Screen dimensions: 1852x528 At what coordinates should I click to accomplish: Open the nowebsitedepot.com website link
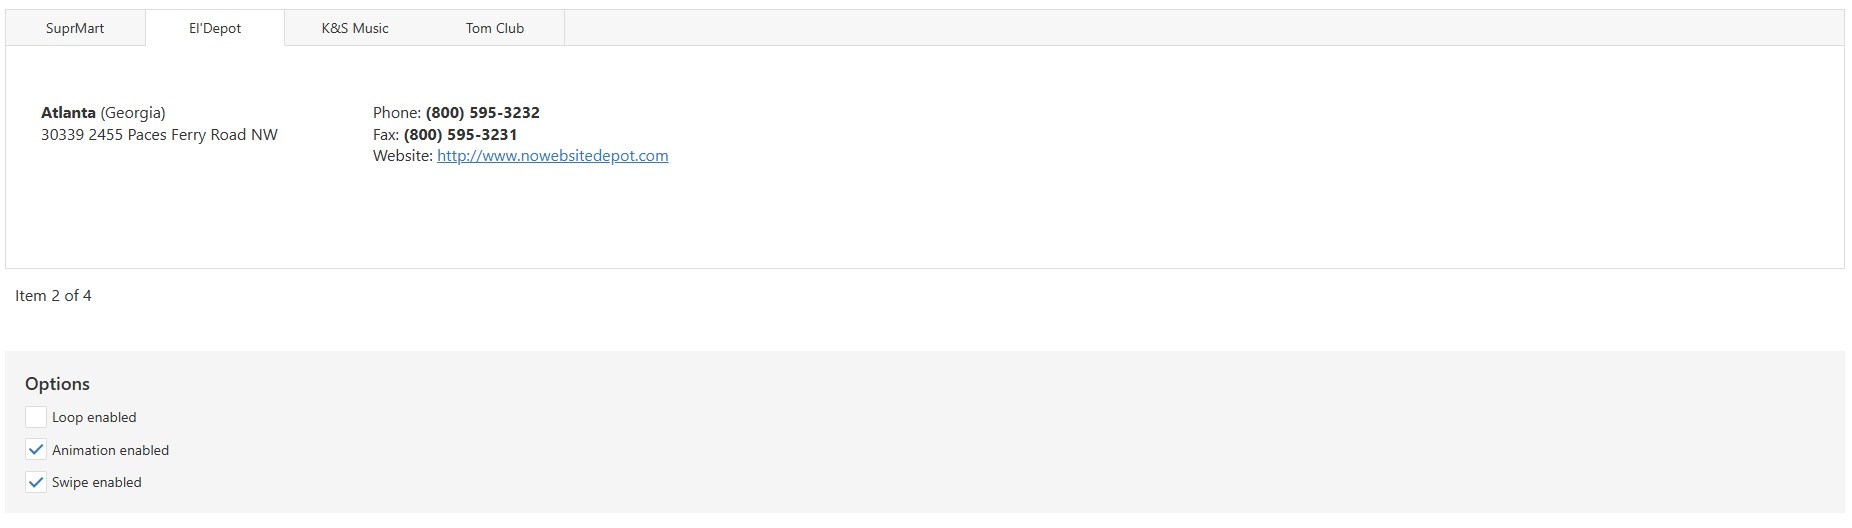[552, 156]
